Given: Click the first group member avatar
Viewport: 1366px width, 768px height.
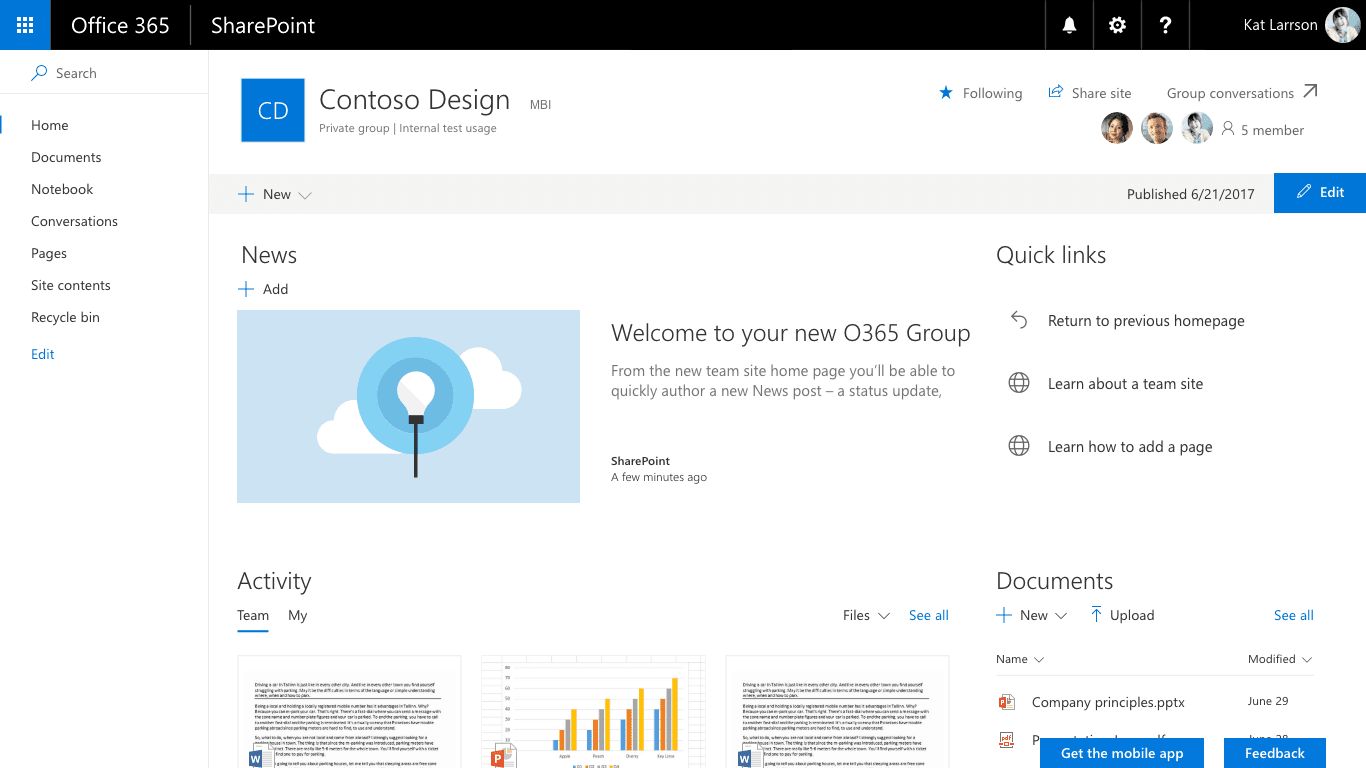Looking at the screenshot, I should coord(1117,128).
